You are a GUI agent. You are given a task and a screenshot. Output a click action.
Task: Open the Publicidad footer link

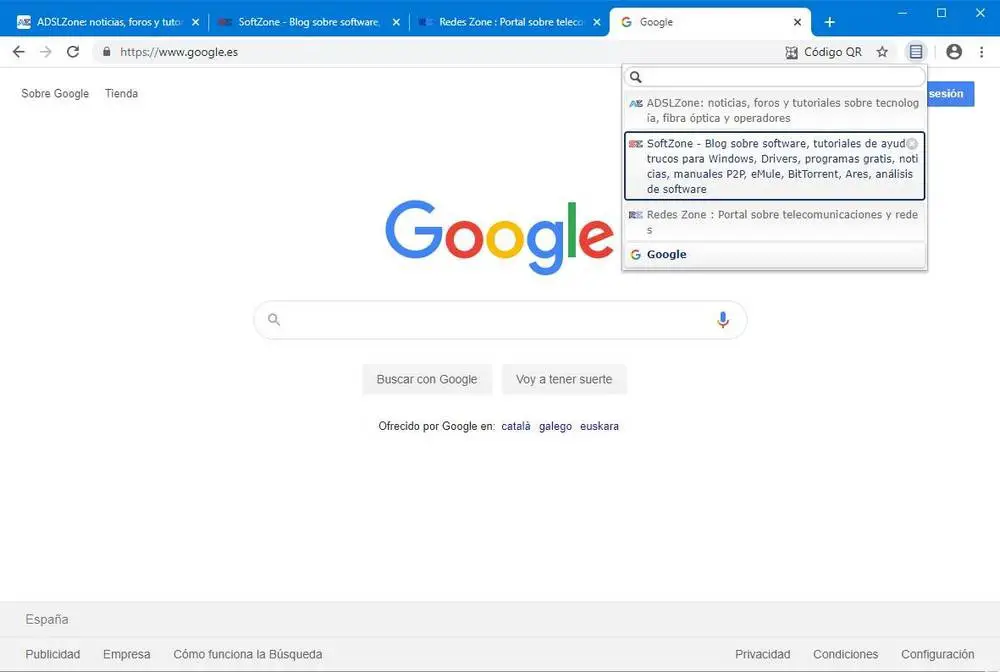point(53,654)
